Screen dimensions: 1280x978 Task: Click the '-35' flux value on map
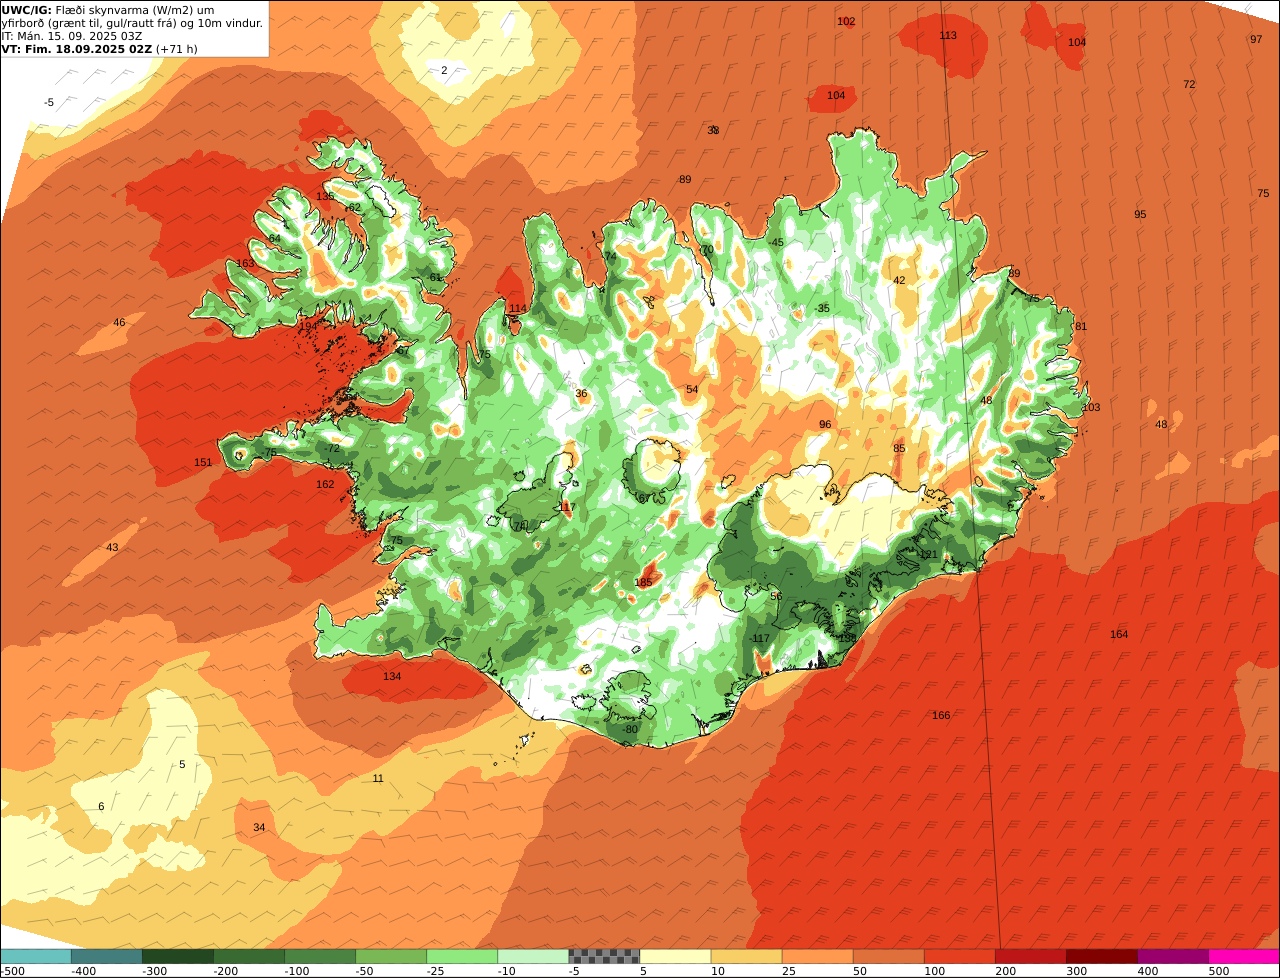[x=821, y=308]
